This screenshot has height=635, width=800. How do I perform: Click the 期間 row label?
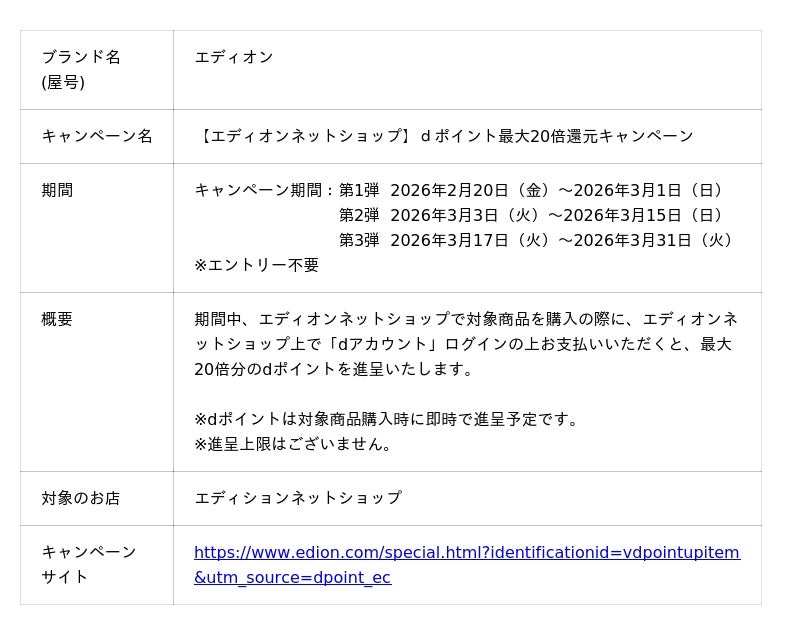(57, 190)
